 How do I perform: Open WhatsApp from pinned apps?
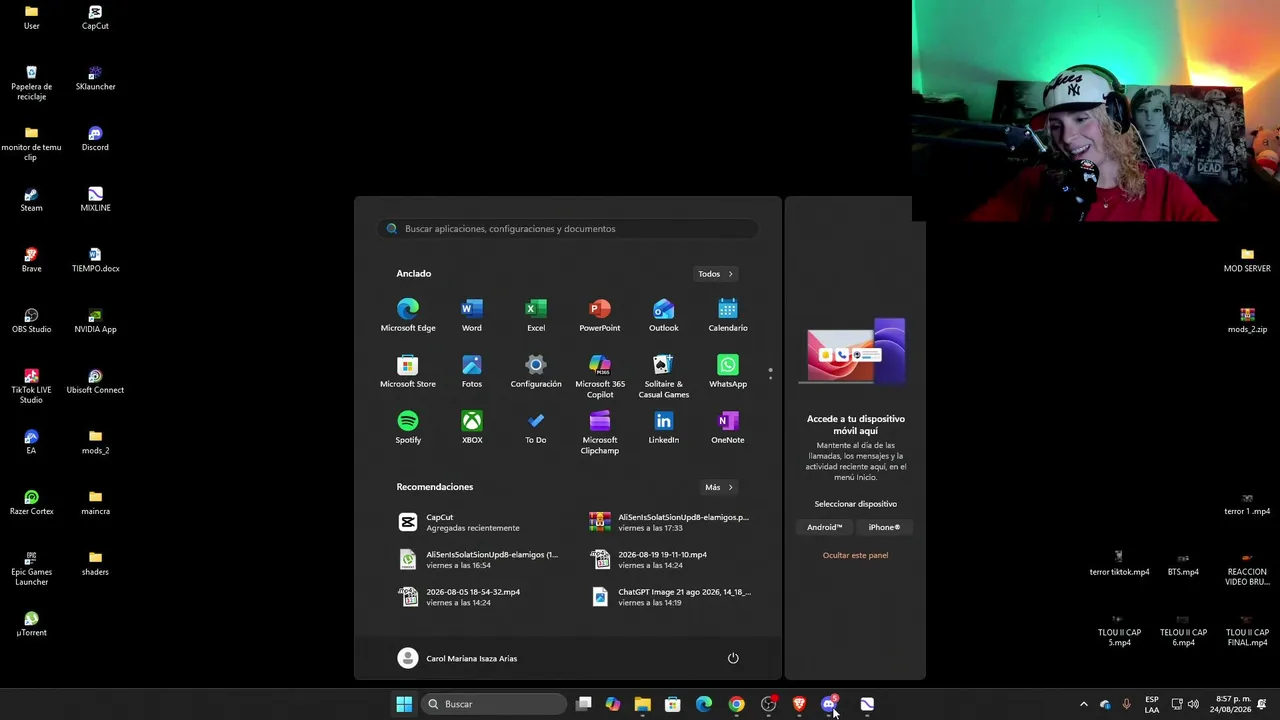pyautogui.click(x=728, y=371)
